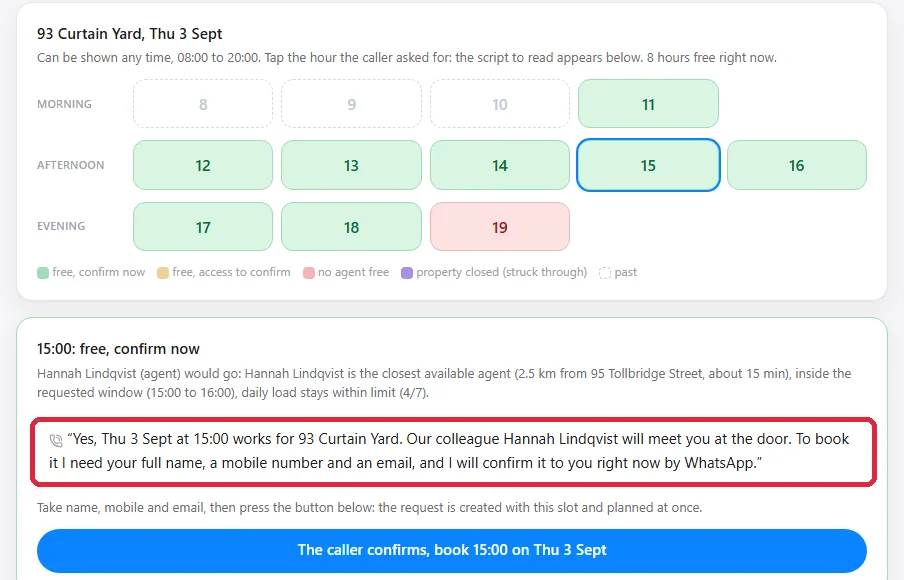
Task: Pick the 14 hour slot
Action: pyautogui.click(x=500, y=165)
